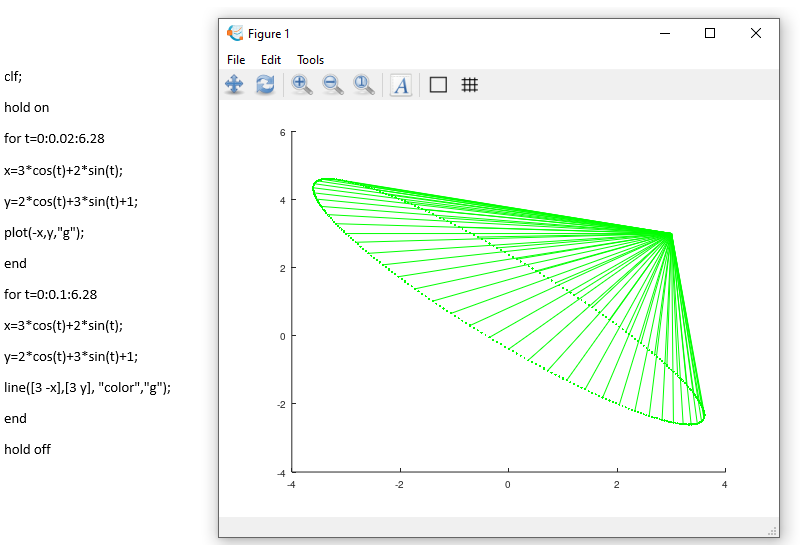Select the Pan tool in the toolbar
800x552 pixels.
coord(234,85)
